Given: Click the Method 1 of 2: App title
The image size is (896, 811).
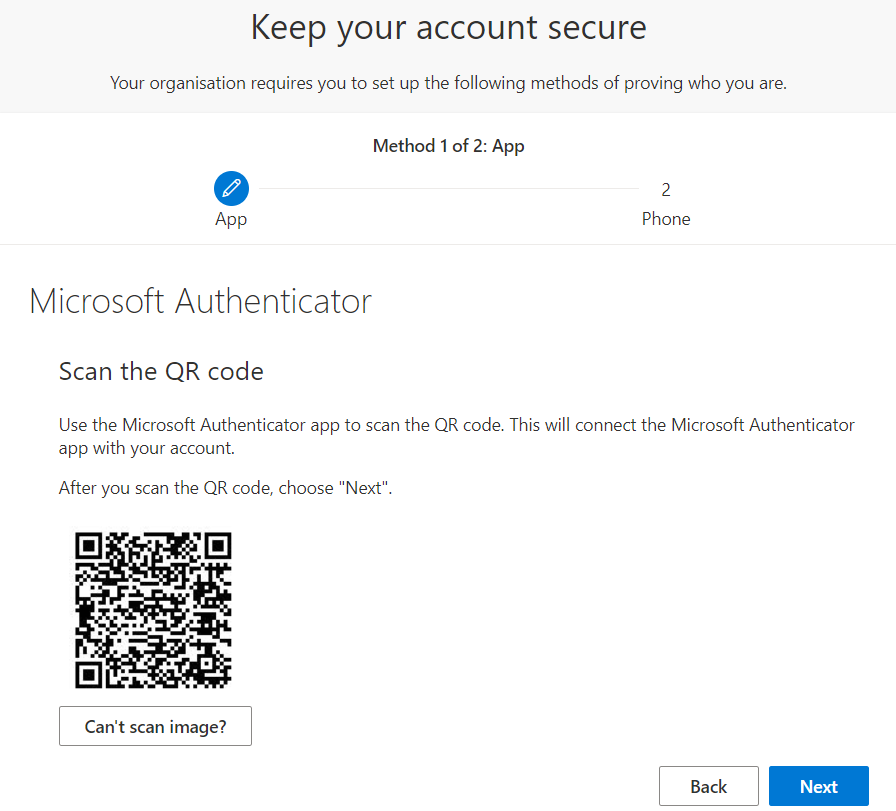Looking at the screenshot, I should pyautogui.click(x=449, y=146).
